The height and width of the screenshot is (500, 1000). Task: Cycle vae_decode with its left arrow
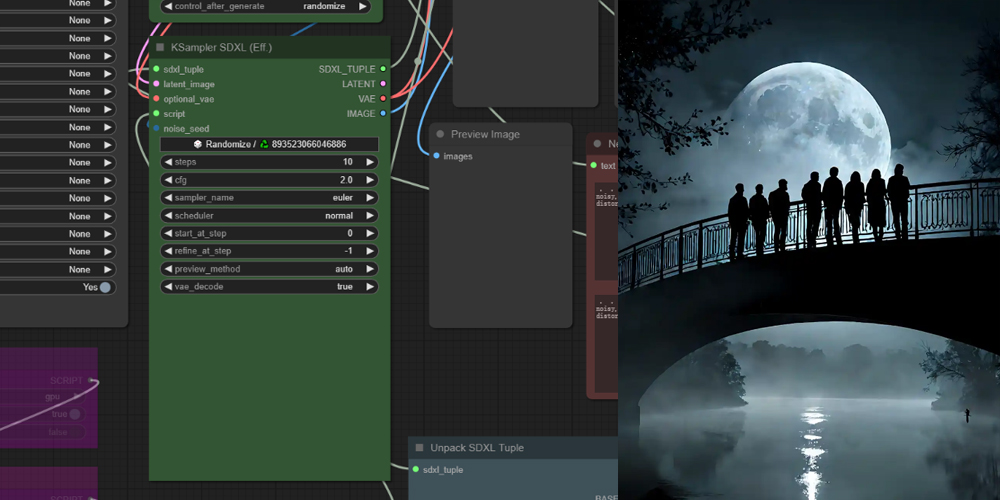168,287
